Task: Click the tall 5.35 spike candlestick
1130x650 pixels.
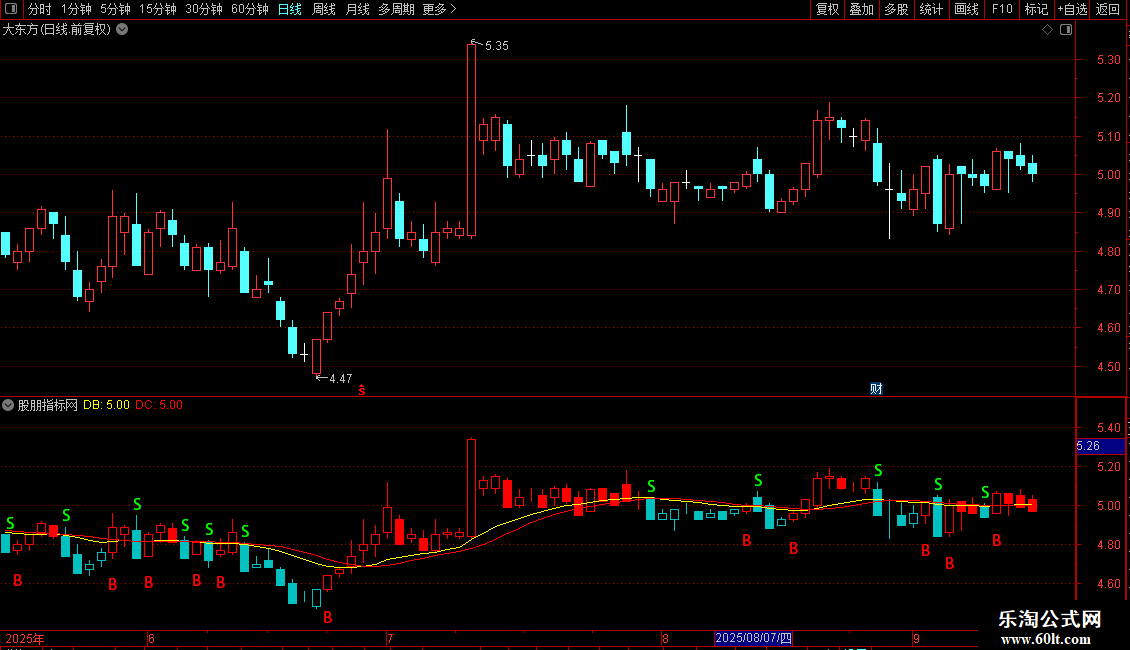Action: pos(471,140)
